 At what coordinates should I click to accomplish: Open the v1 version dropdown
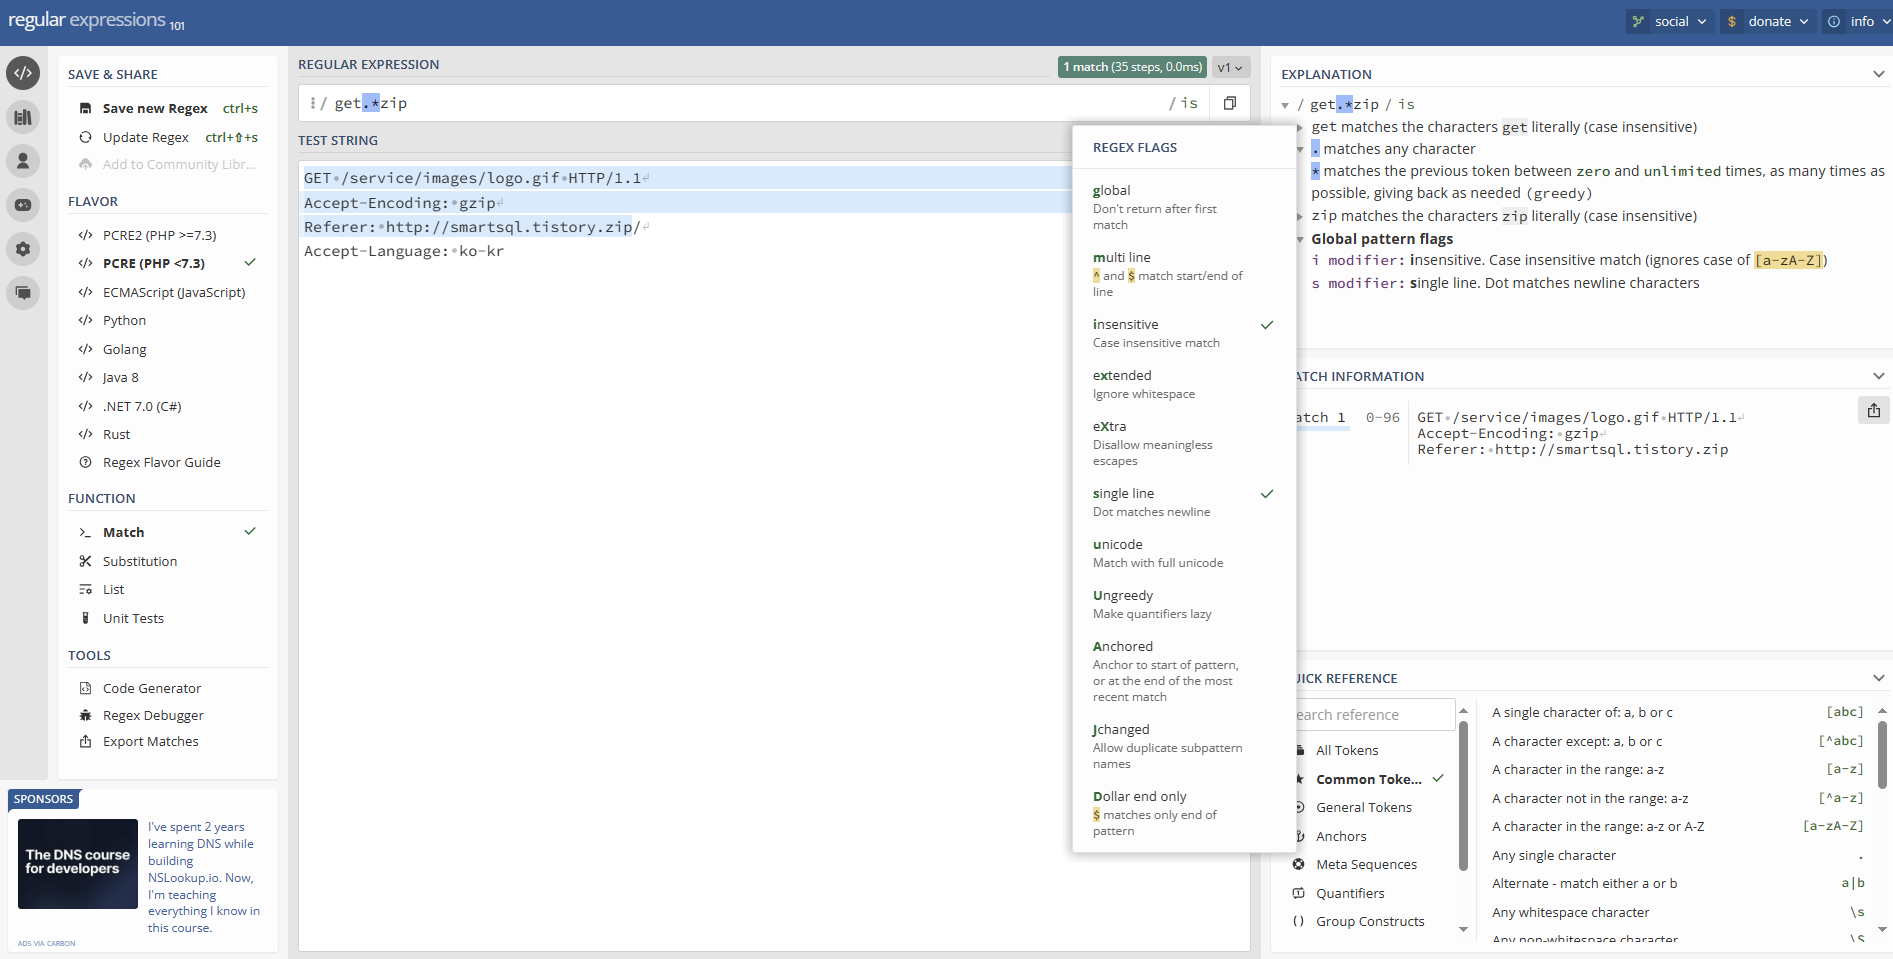pyautogui.click(x=1230, y=67)
